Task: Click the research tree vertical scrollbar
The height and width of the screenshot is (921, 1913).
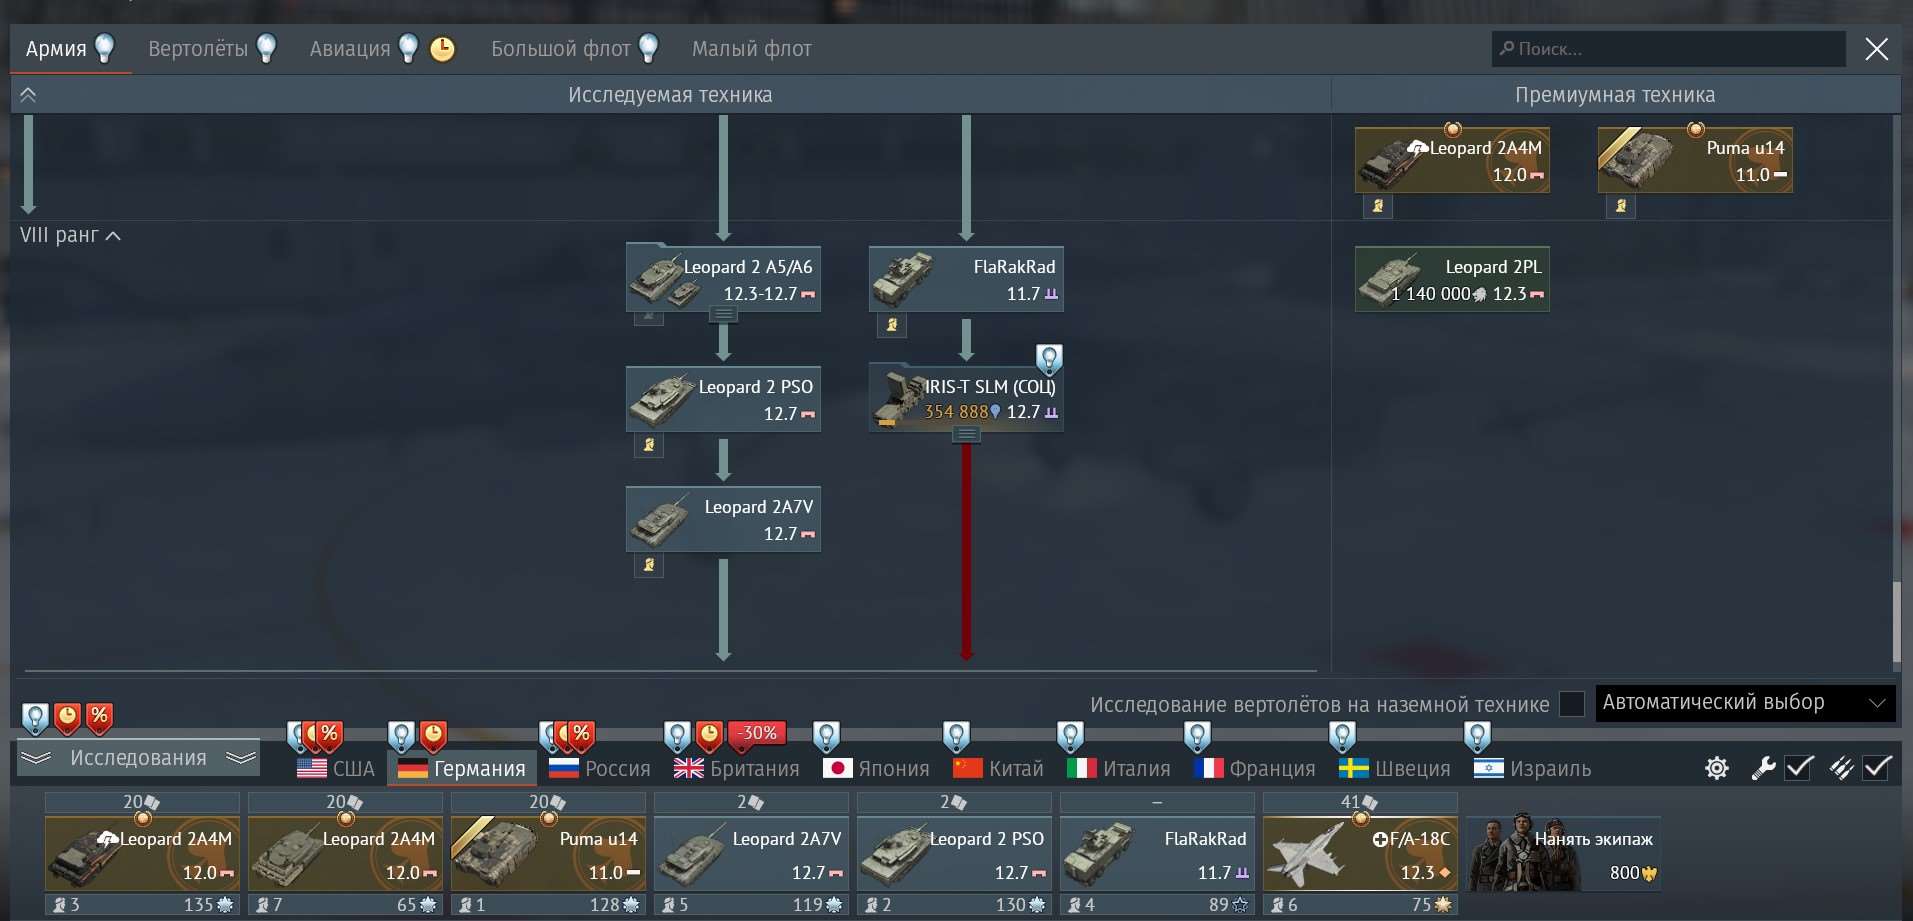Action: coord(1896,620)
